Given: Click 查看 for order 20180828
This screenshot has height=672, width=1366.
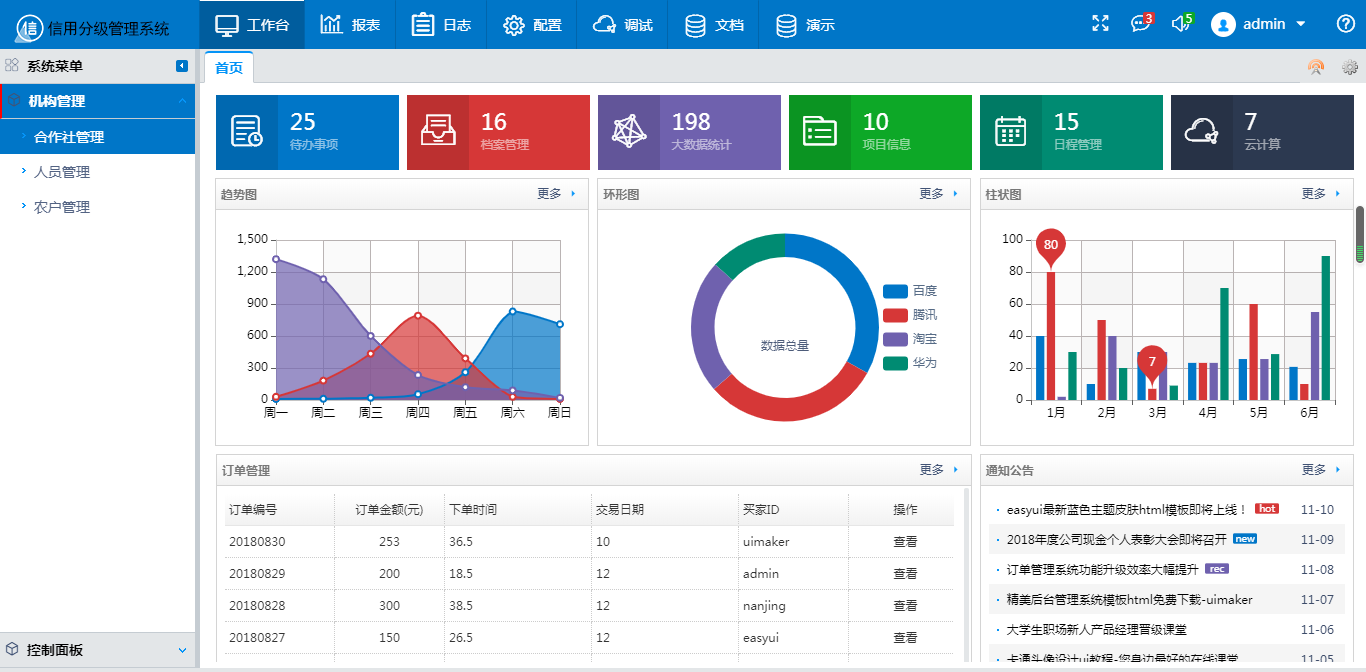Looking at the screenshot, I should [905, 606].
